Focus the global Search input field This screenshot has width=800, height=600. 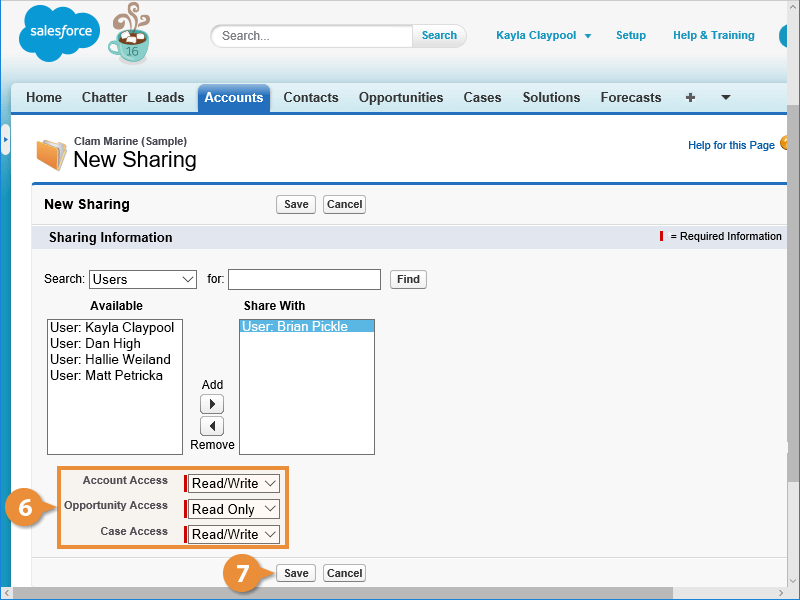312,36
